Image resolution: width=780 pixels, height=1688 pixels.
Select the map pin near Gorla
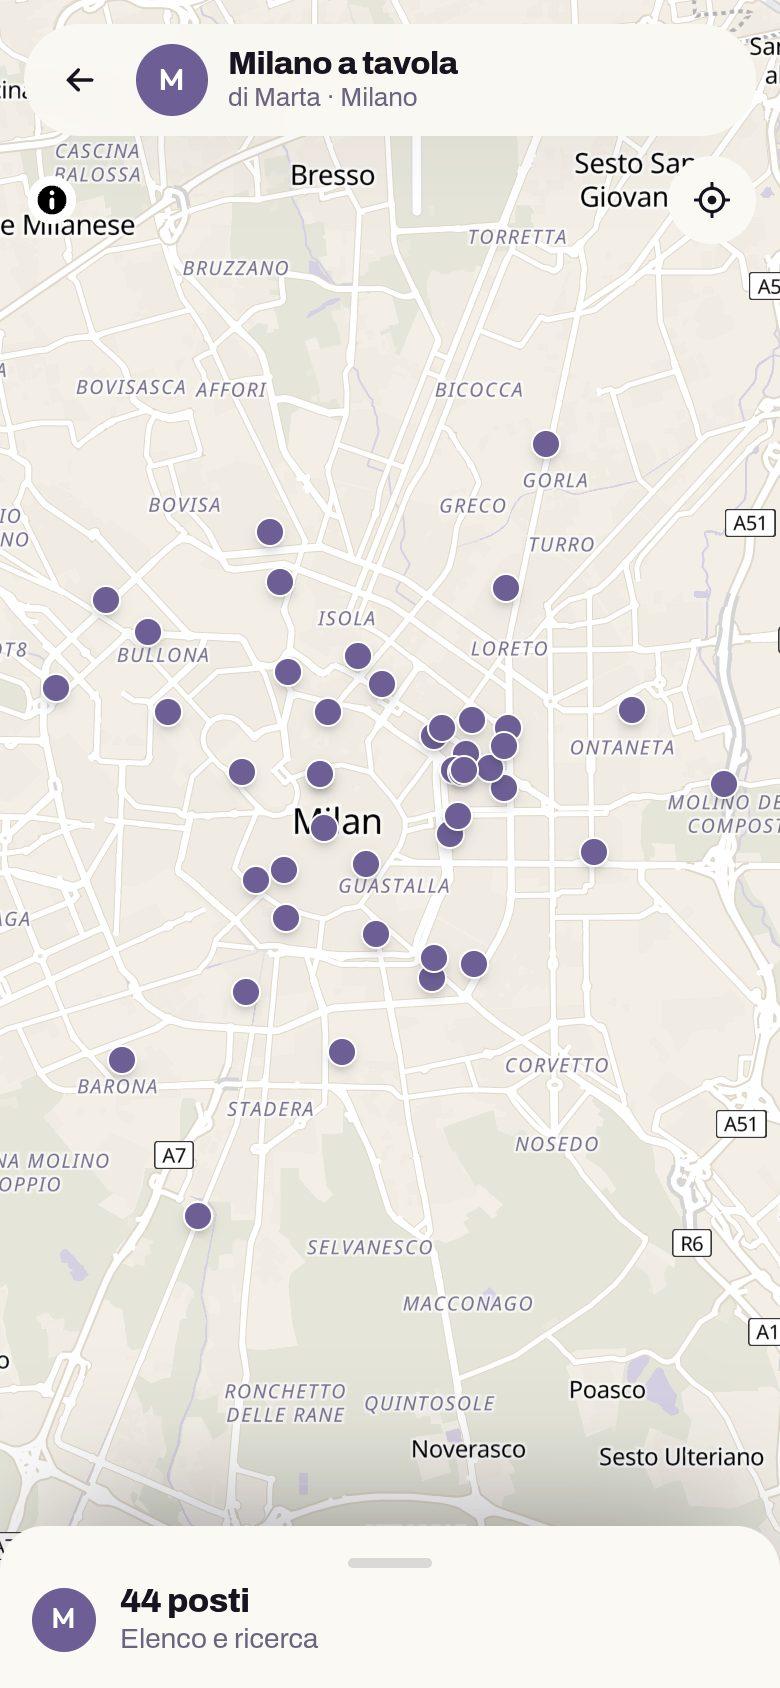pos(546,444)
